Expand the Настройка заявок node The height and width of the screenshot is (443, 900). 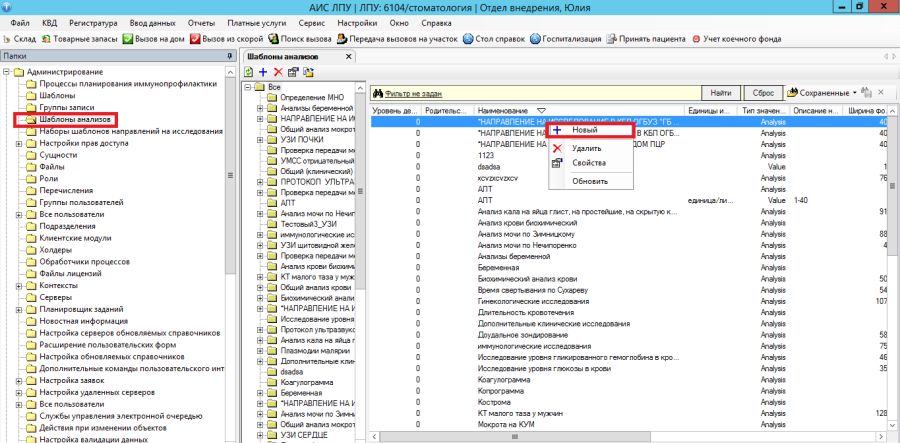point(19,381)
